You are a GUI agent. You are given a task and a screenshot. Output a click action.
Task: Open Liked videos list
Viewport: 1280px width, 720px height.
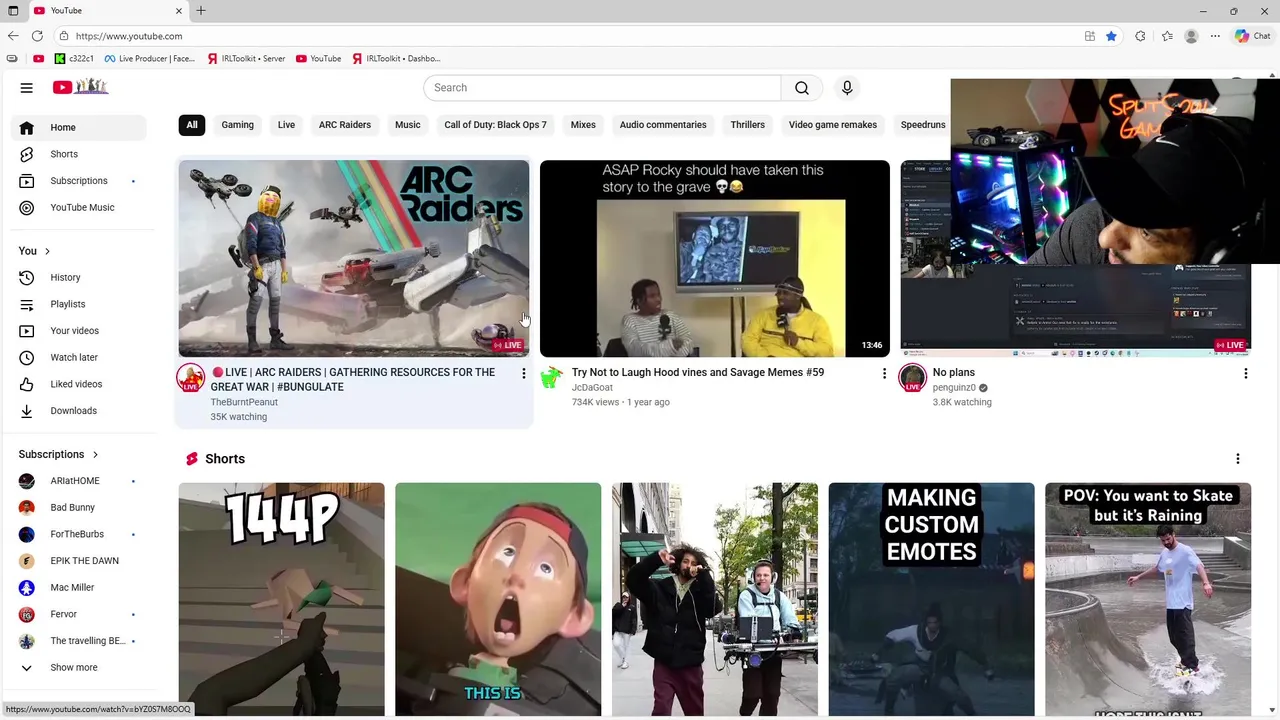pyautogui.click(x=79, y=384)
